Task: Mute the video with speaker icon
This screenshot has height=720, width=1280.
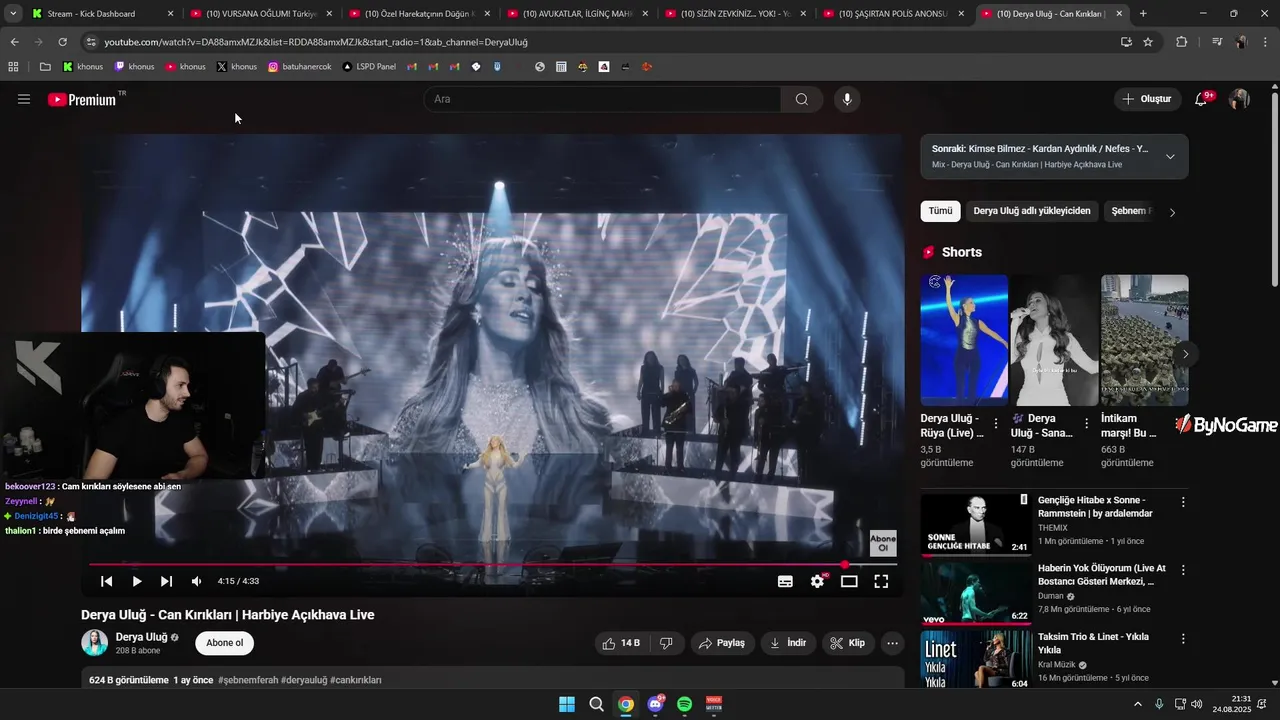Action: point(196,581)
